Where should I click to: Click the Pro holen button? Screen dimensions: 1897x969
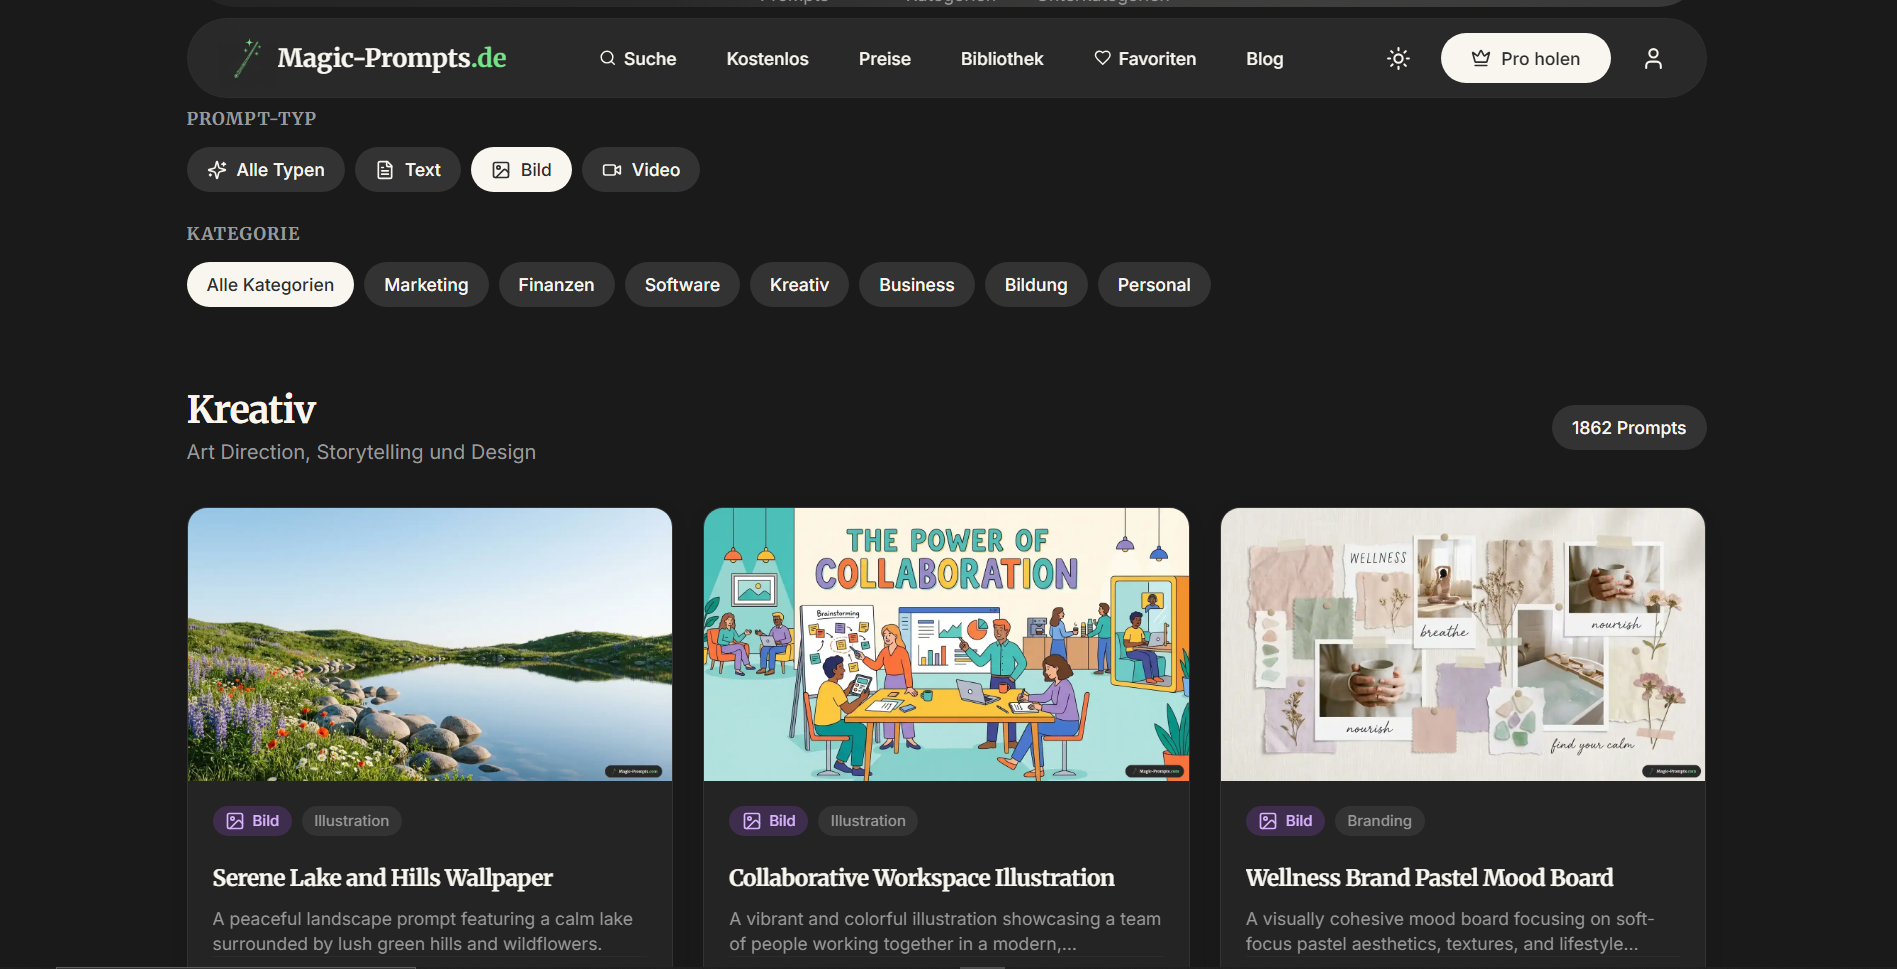point(1525,59)
